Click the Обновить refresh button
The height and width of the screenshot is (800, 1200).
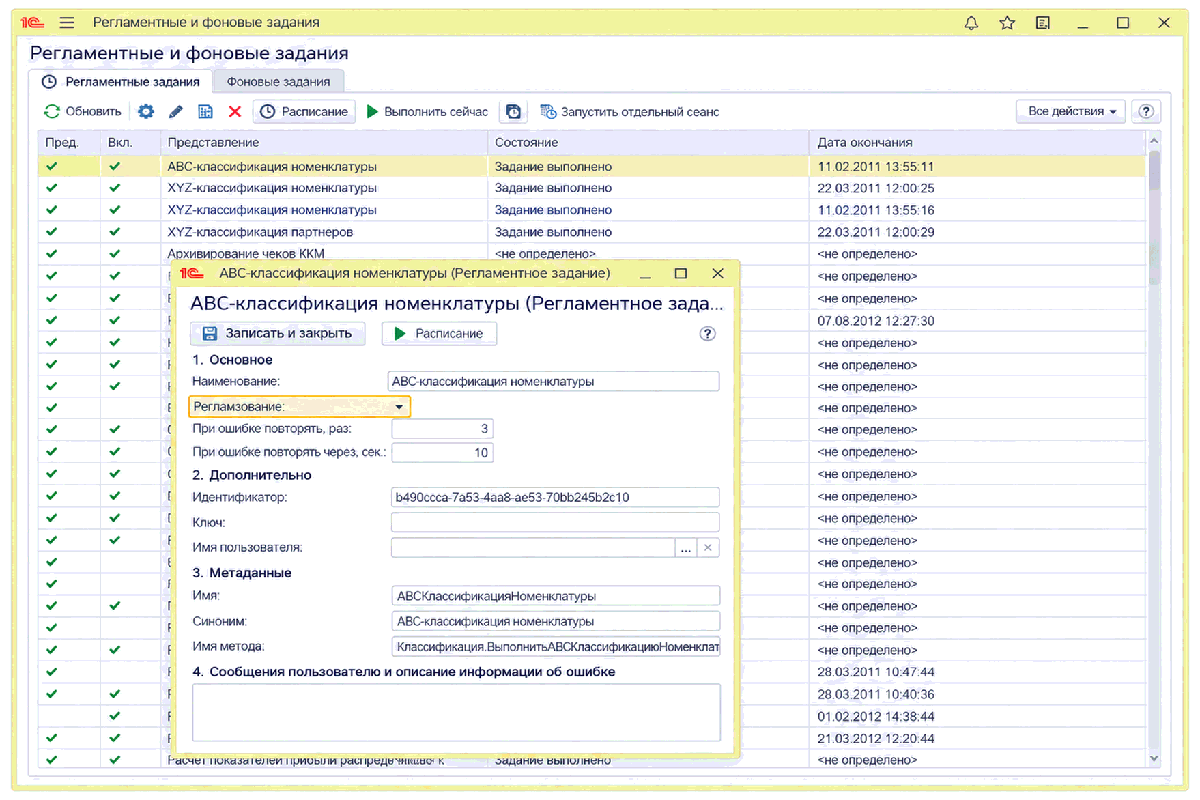point(82,112)
